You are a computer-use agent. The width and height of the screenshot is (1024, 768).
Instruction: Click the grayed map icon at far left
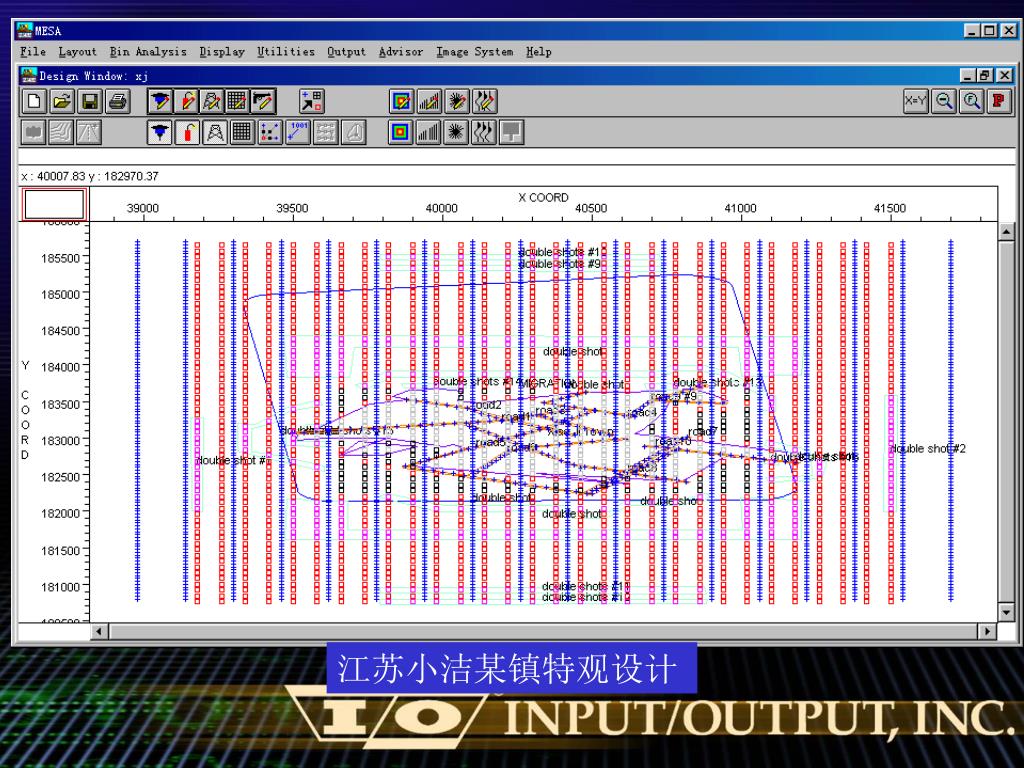[34, 133]
